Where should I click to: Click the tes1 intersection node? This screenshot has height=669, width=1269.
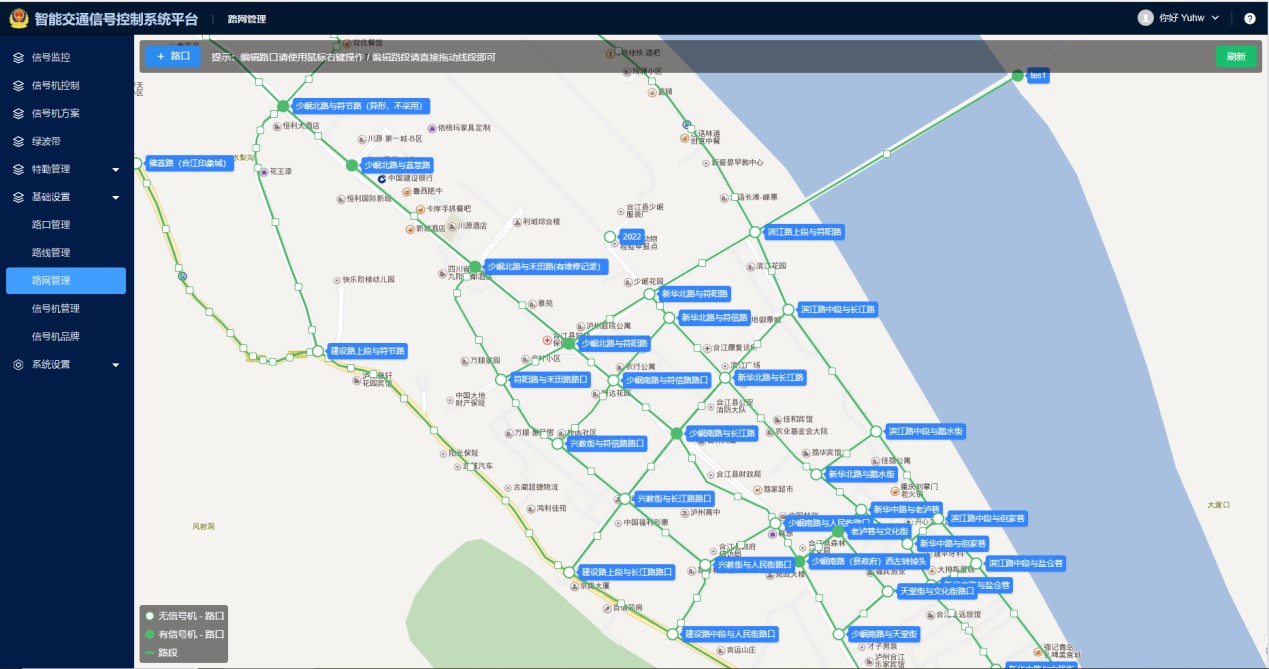coord(1017,75)
